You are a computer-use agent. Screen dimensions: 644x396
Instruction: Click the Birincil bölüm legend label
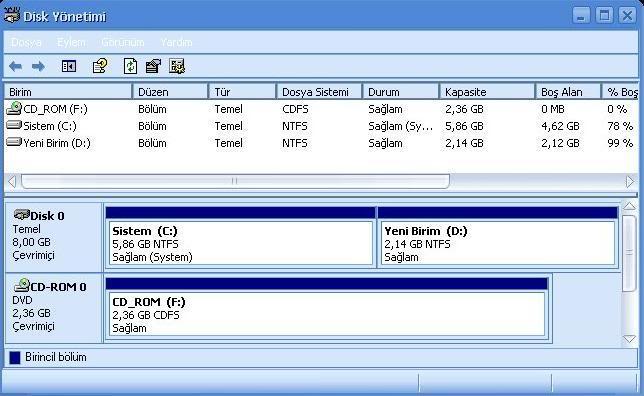(55, 357)
